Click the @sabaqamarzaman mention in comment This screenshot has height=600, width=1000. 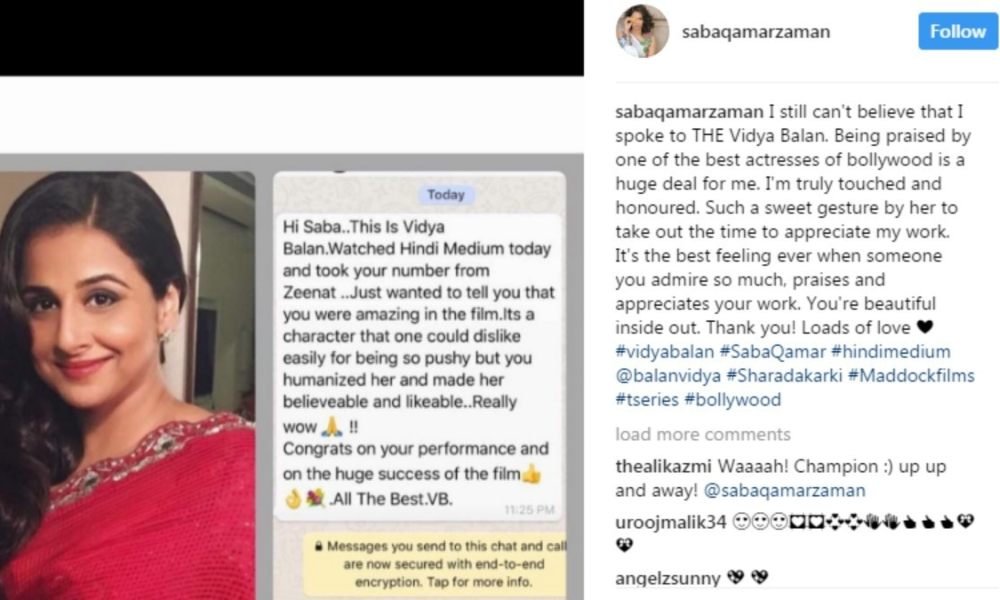pyautogui.click(x=784, y=490)
